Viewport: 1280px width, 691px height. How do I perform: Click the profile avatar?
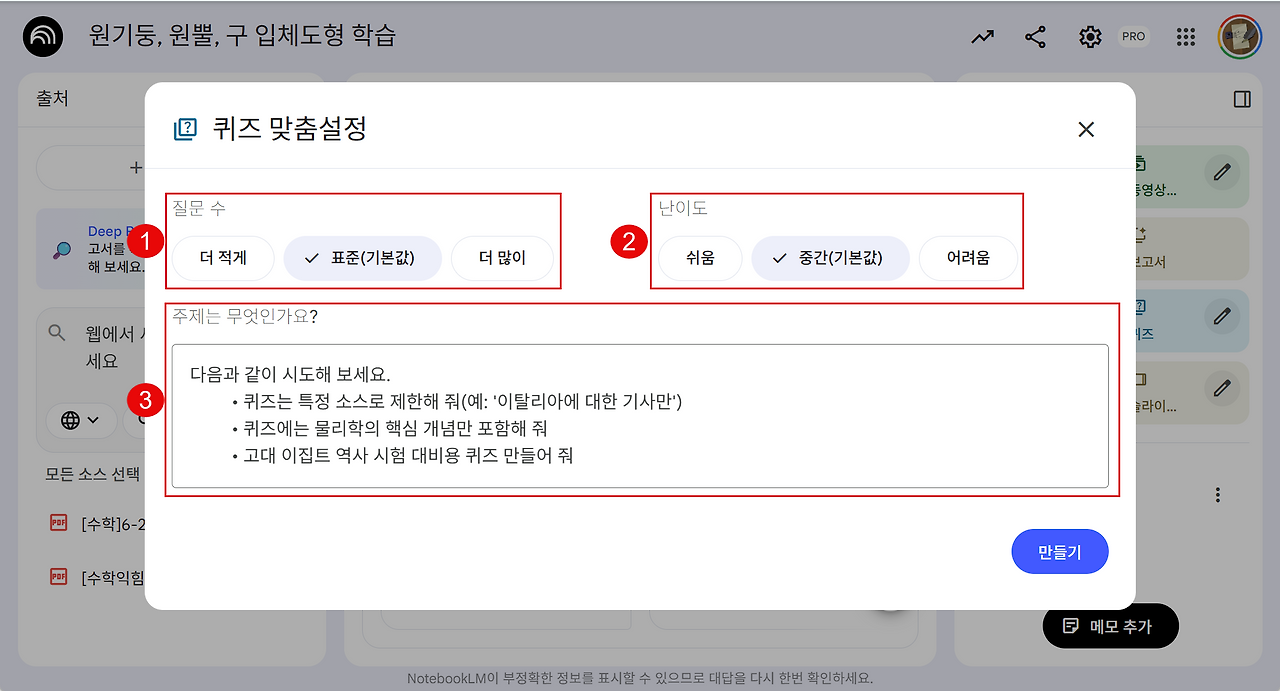pos(1240,37)
